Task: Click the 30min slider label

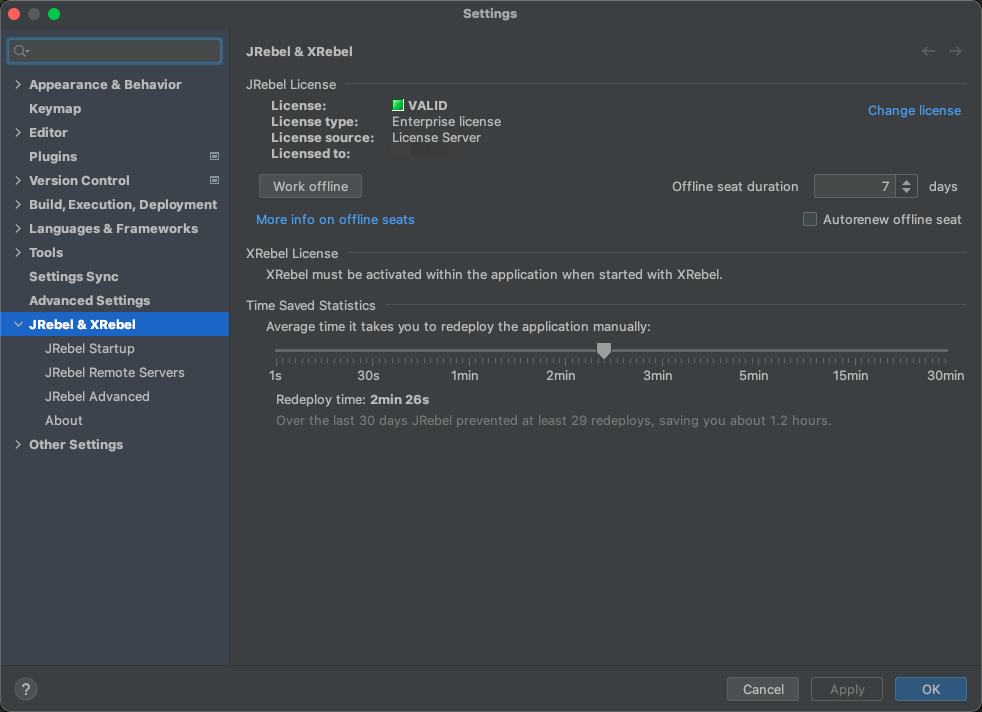Action: click(x=945, y=376)
